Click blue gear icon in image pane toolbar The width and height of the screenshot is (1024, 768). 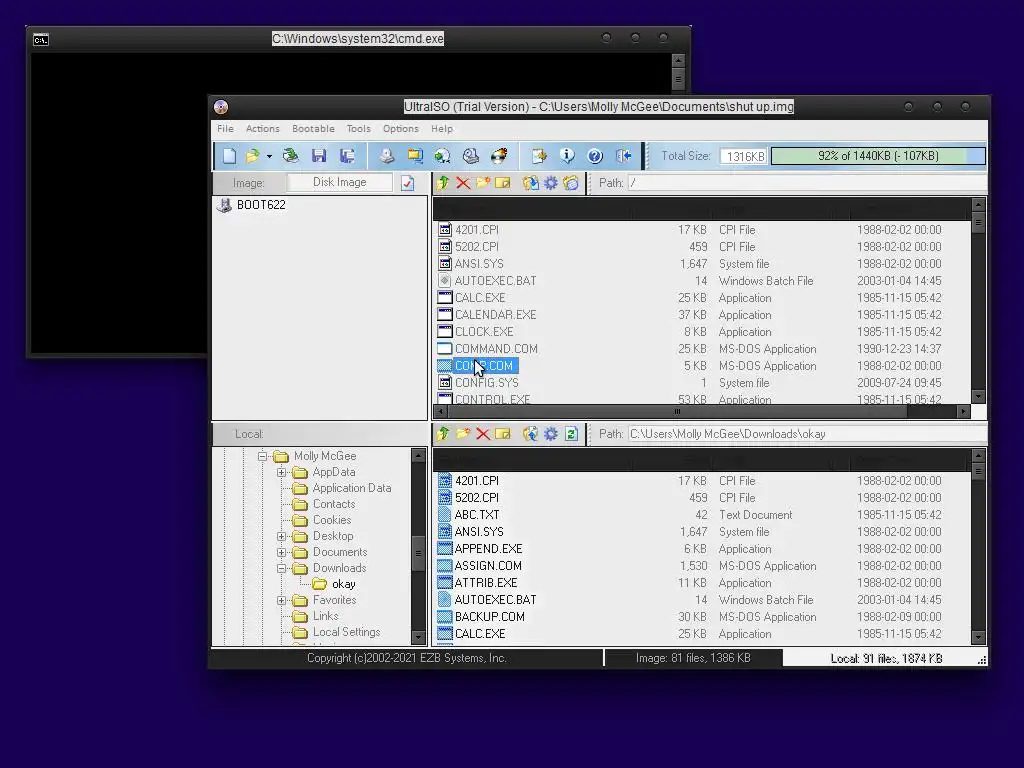pyautogui.click(x=551, y=183)
